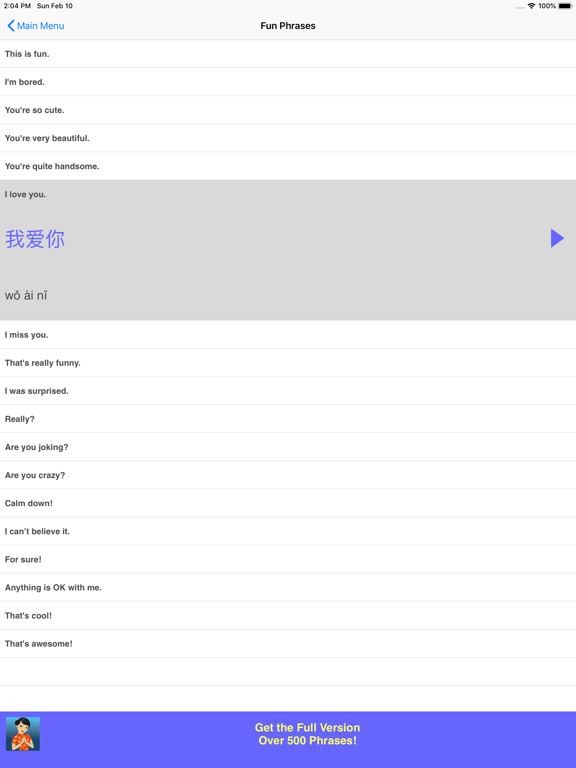Select the phrase I miss you.
The image size is (576, 768).
[x=288, y=335]
